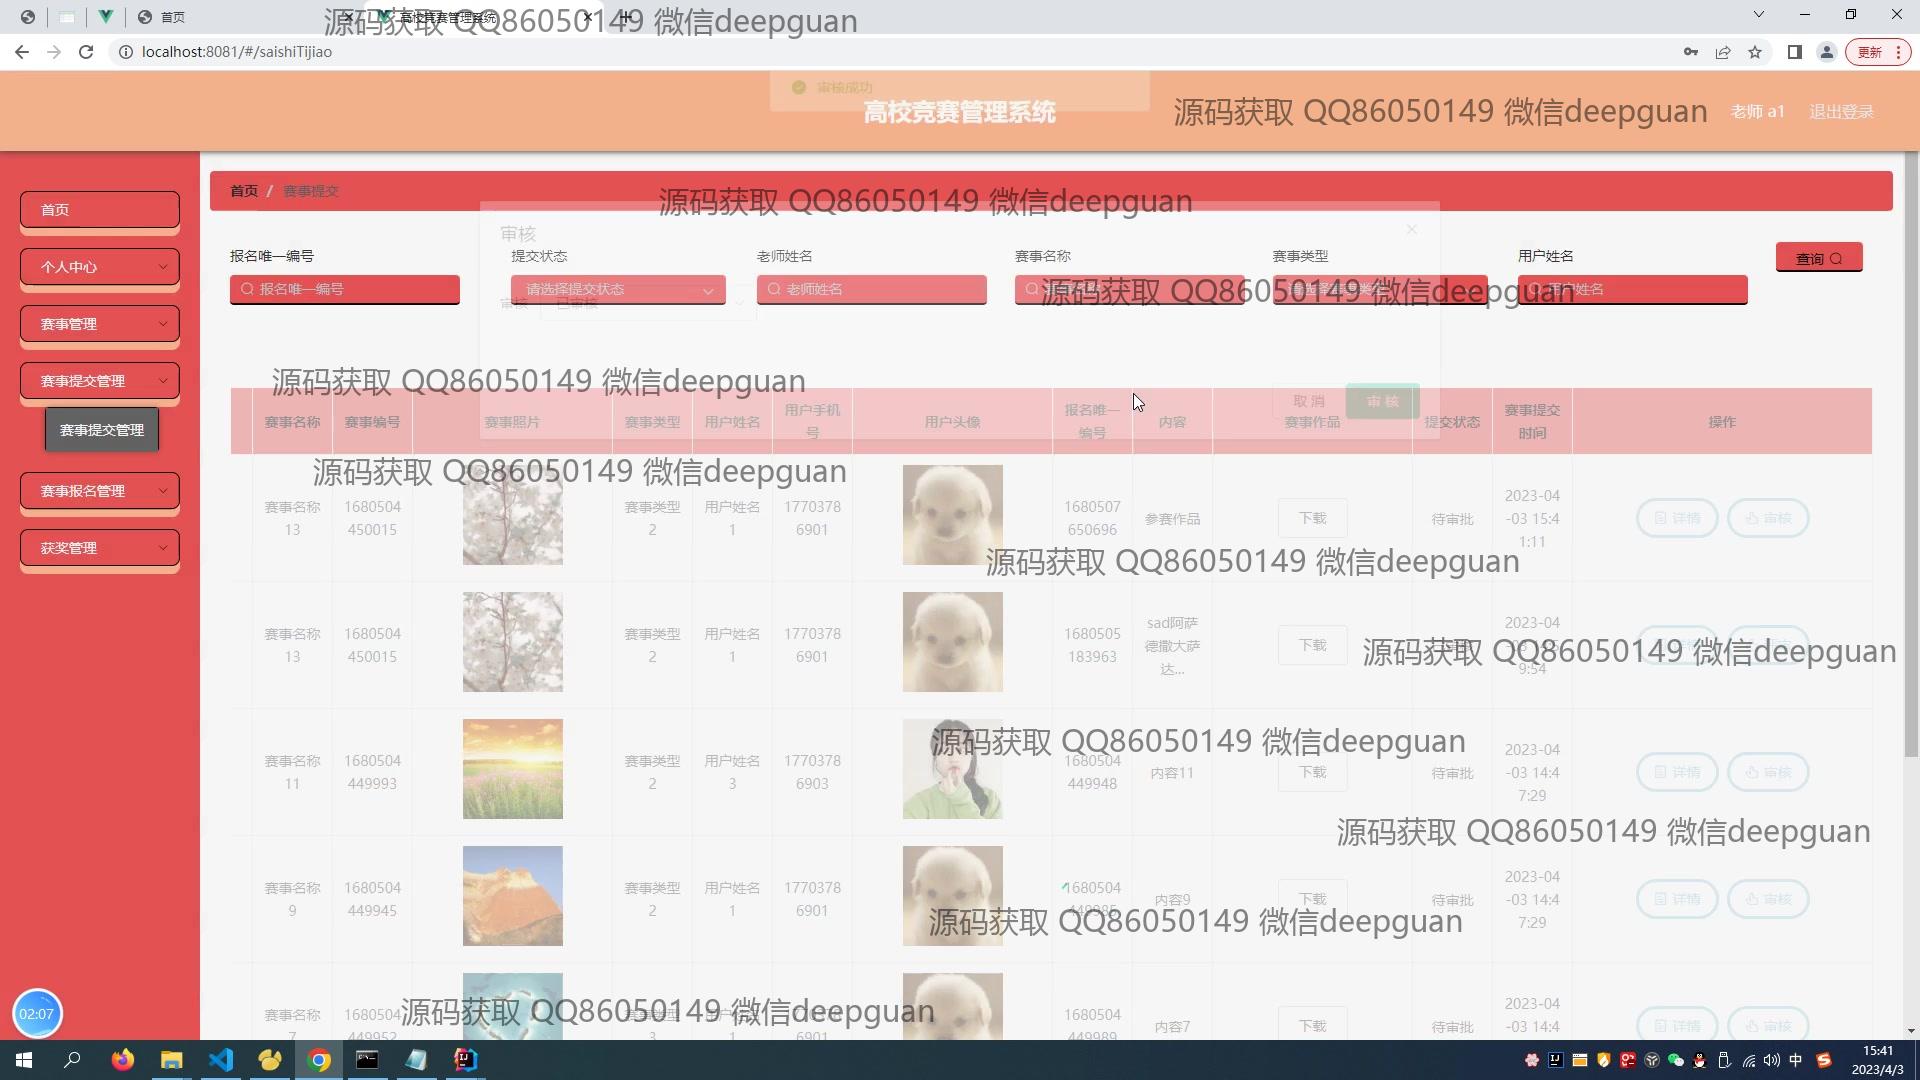
Task: Click the Chrome 更新 update button
Action: (x=1878, y=52)
